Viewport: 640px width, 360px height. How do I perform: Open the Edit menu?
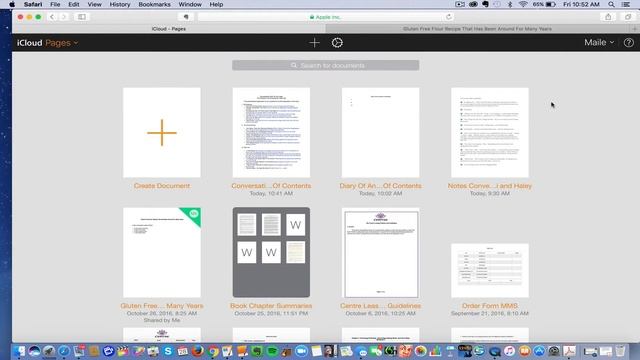74,4
